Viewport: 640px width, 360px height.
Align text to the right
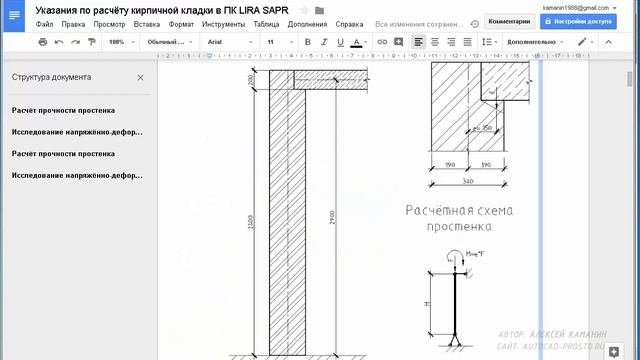451,42
